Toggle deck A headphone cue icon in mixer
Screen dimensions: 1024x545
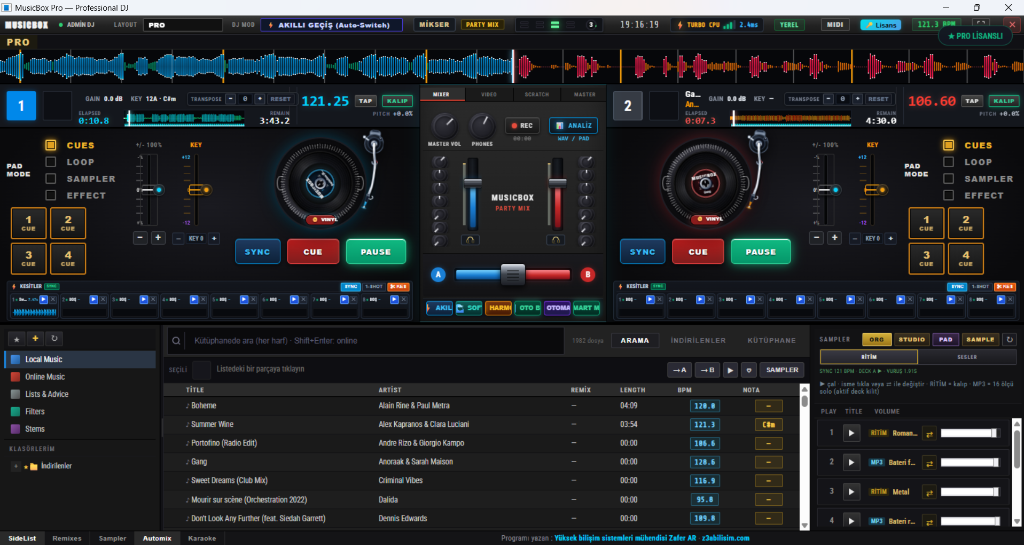click(x=470, y=240)
